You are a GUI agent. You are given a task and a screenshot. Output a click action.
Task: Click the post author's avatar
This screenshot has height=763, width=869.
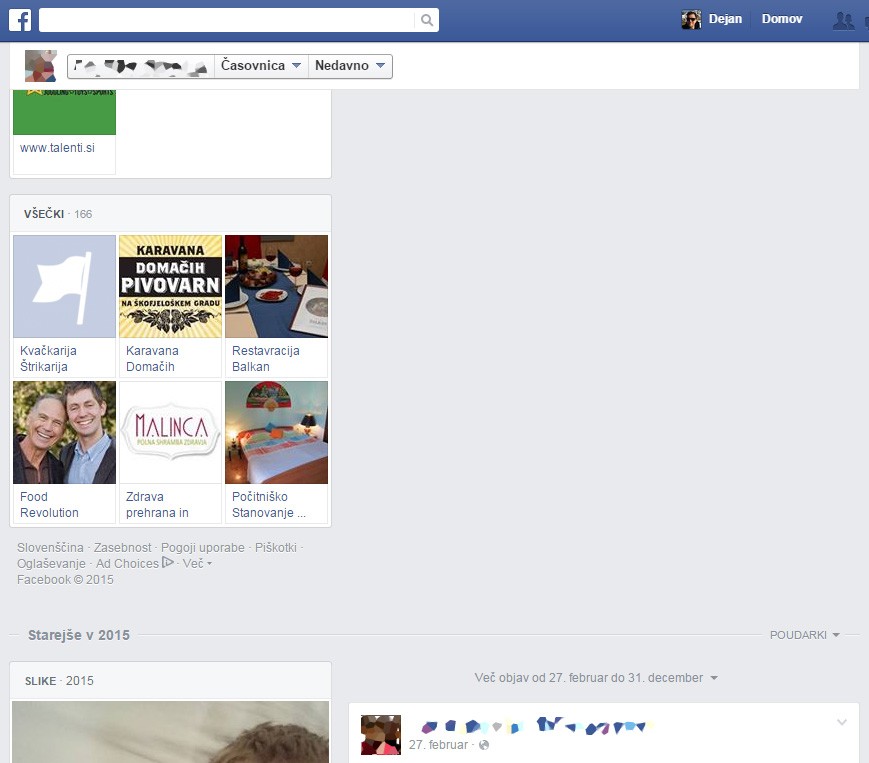point(380,735)
